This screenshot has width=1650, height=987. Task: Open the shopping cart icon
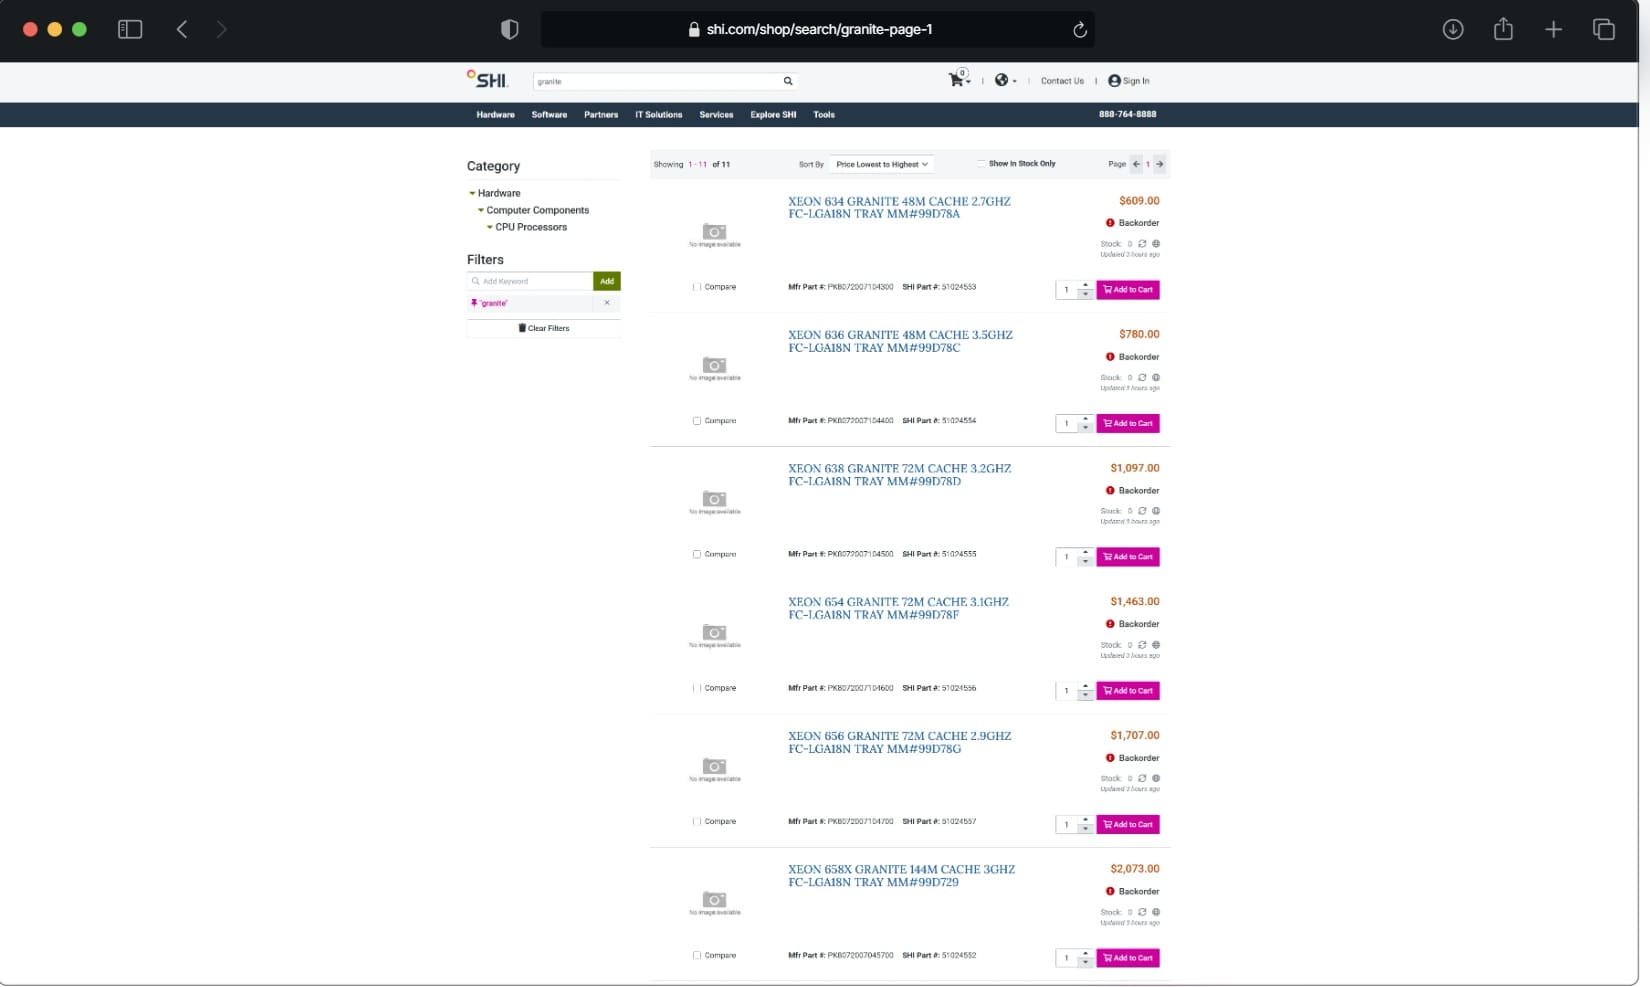pyautogui.click(x=957, y=80)
